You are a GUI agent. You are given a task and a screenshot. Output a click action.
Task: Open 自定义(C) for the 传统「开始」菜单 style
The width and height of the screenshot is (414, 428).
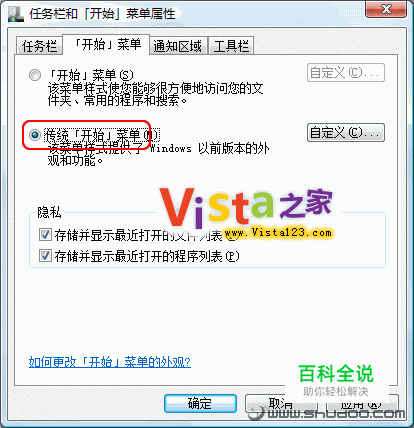click(x=346, y=133)
